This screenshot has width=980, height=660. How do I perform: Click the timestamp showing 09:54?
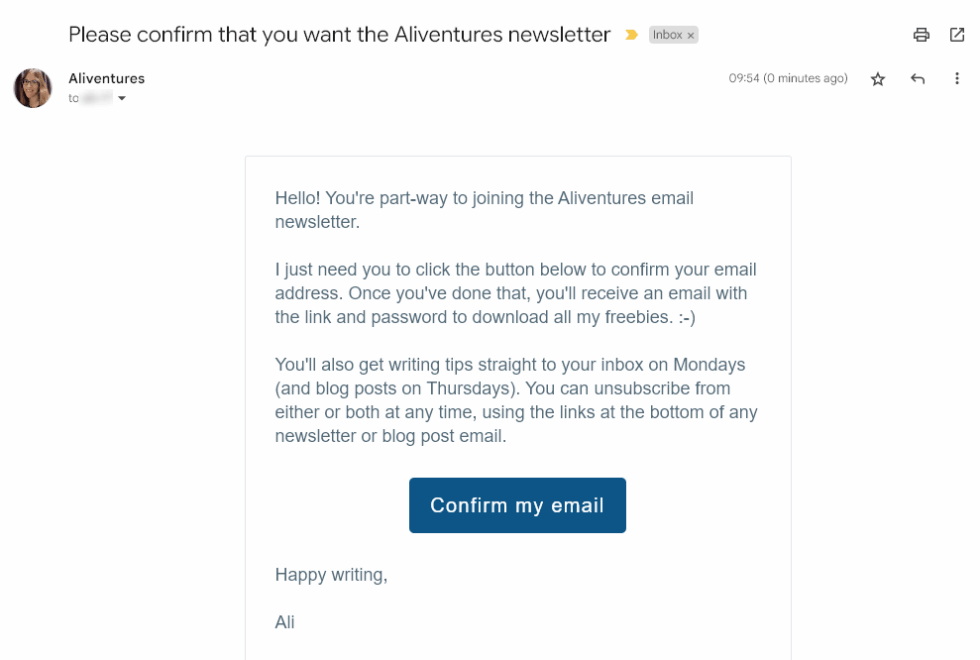click(x=787, y=78)
